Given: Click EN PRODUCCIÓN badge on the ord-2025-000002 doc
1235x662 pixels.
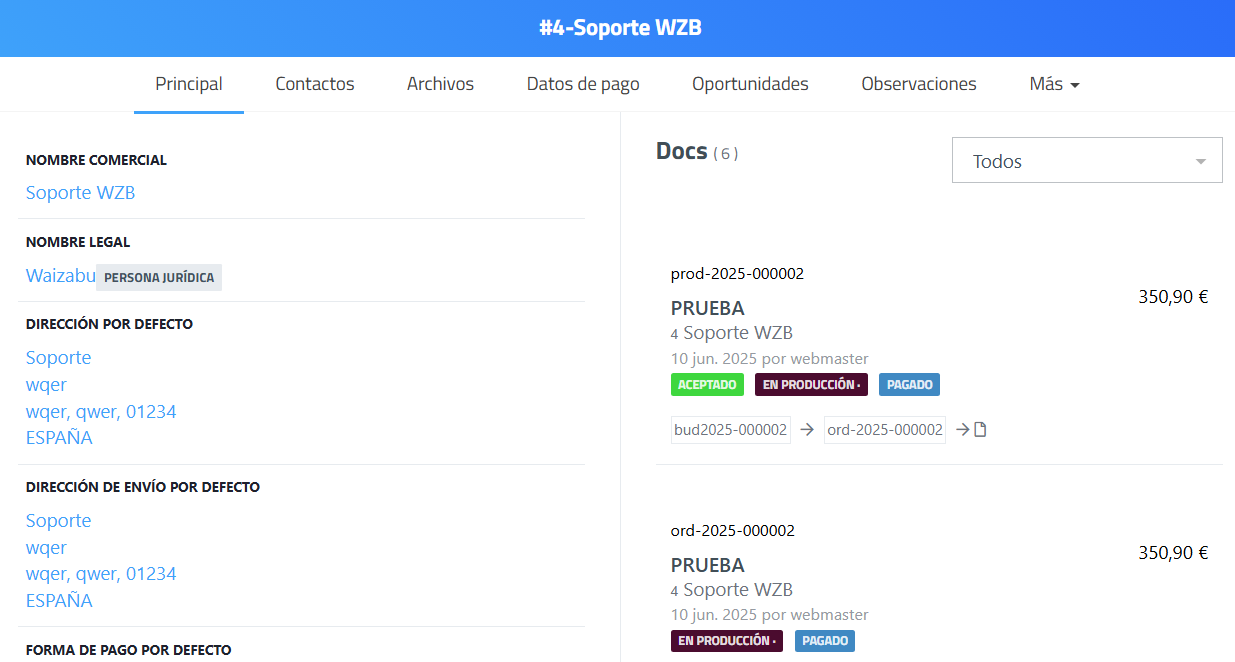Looking at the screenshot, I should tap(726, 641).
